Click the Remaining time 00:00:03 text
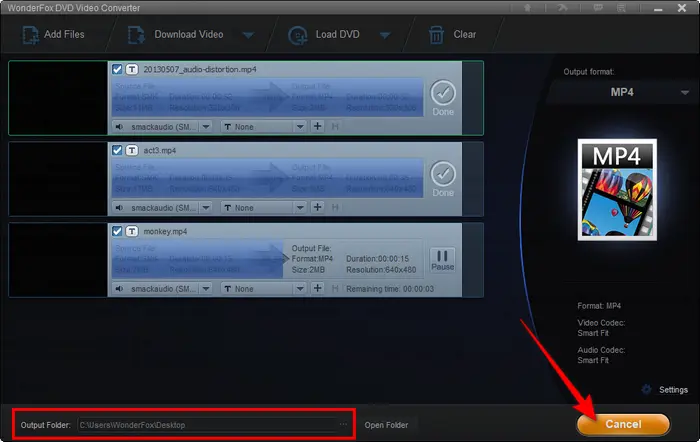This screenshot has height=442, width=700. tap(390, 289)
